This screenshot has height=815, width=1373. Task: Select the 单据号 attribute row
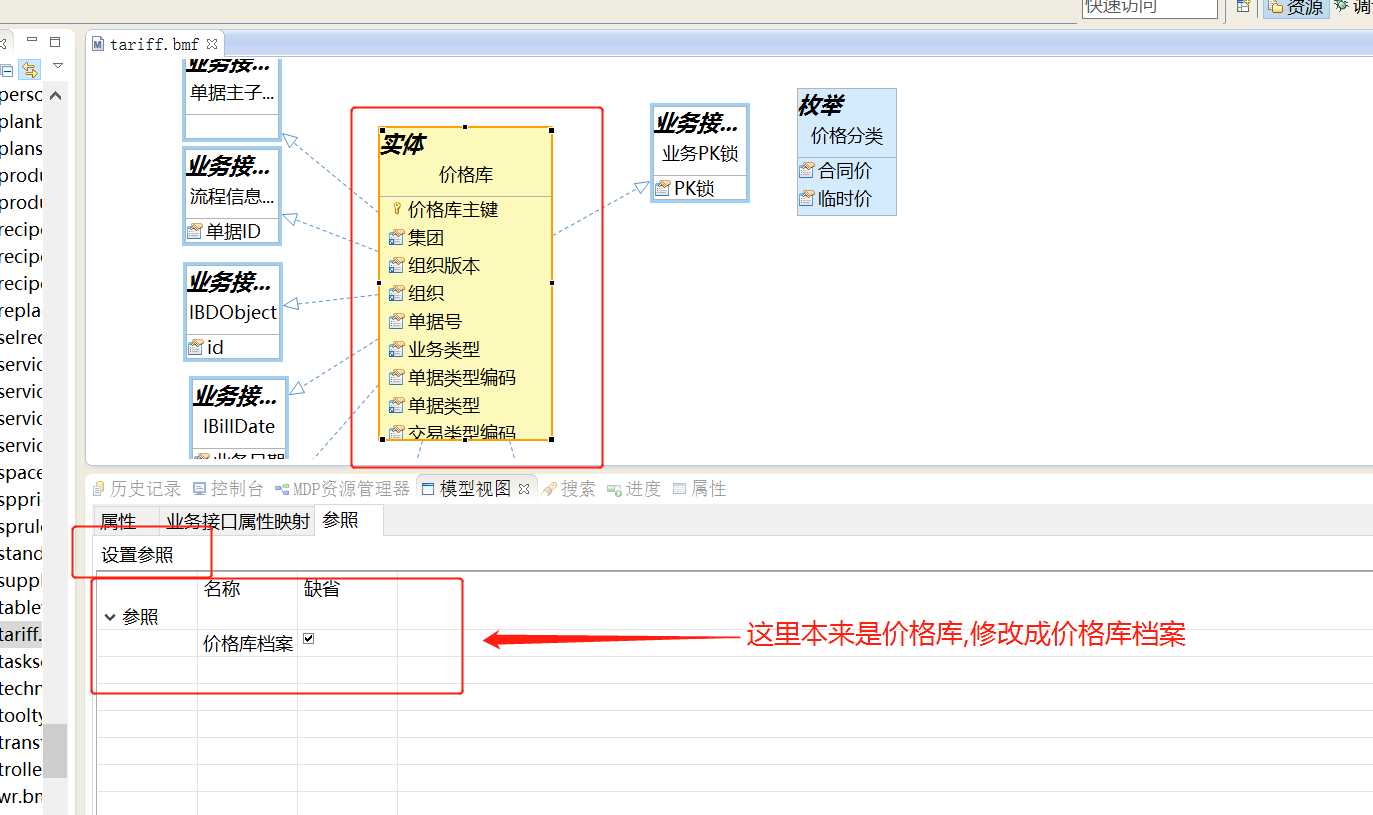point(466,322)
